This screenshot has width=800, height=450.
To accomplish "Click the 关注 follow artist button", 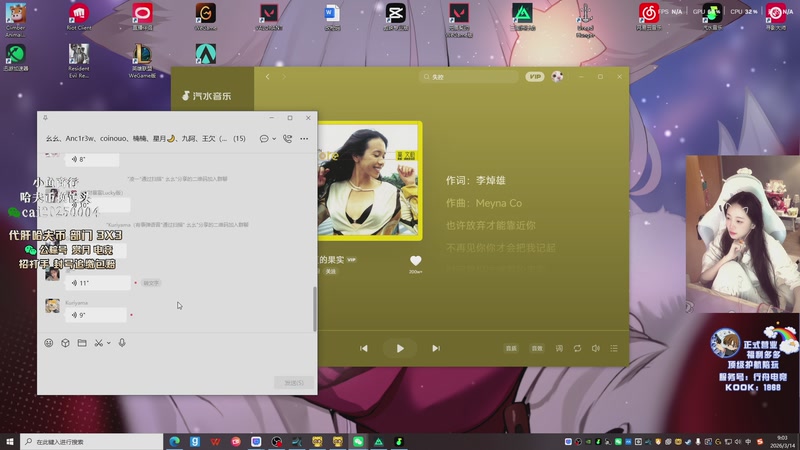I will point(331,271).
